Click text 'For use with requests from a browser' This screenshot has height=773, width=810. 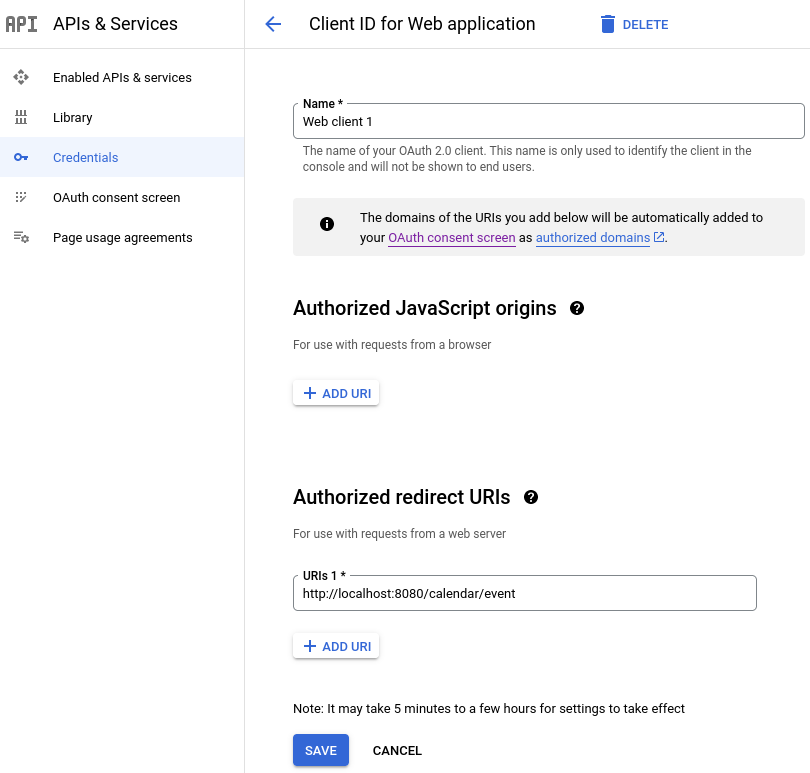click(x=392, y=345)
